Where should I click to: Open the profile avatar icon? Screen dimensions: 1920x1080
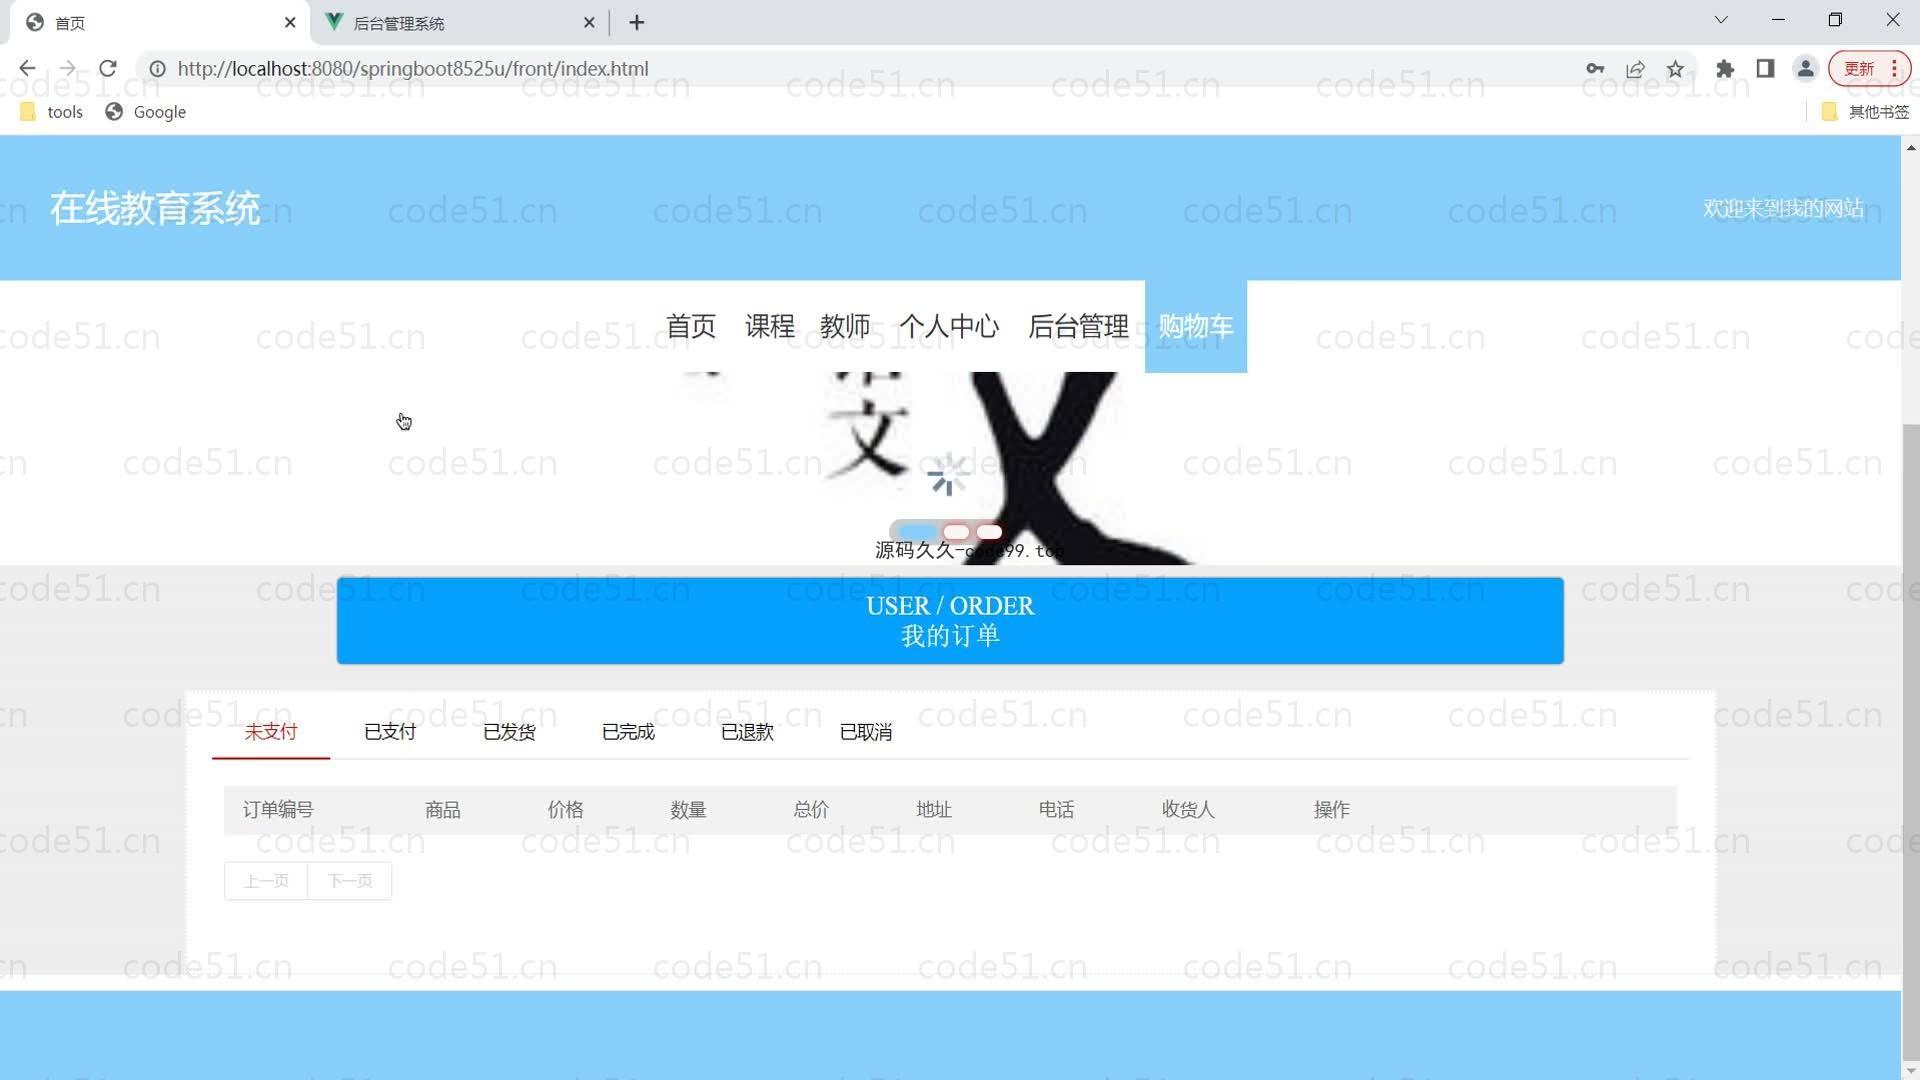pyautogui.click(x=1805, y=69)
